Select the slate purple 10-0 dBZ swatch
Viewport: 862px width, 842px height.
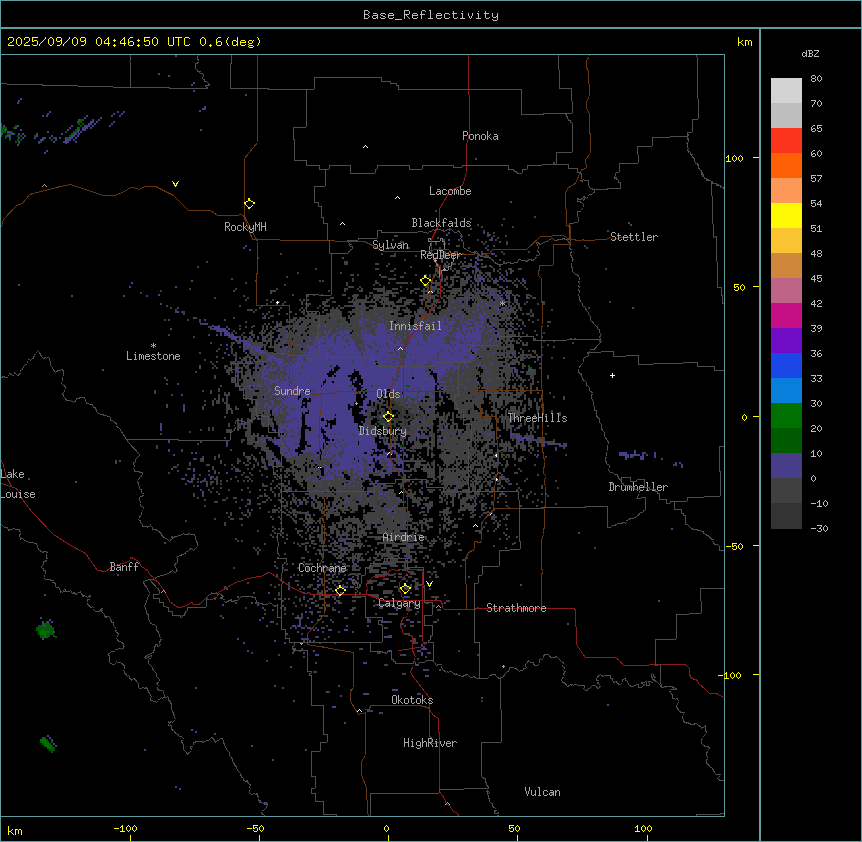(x=786, y=466)
